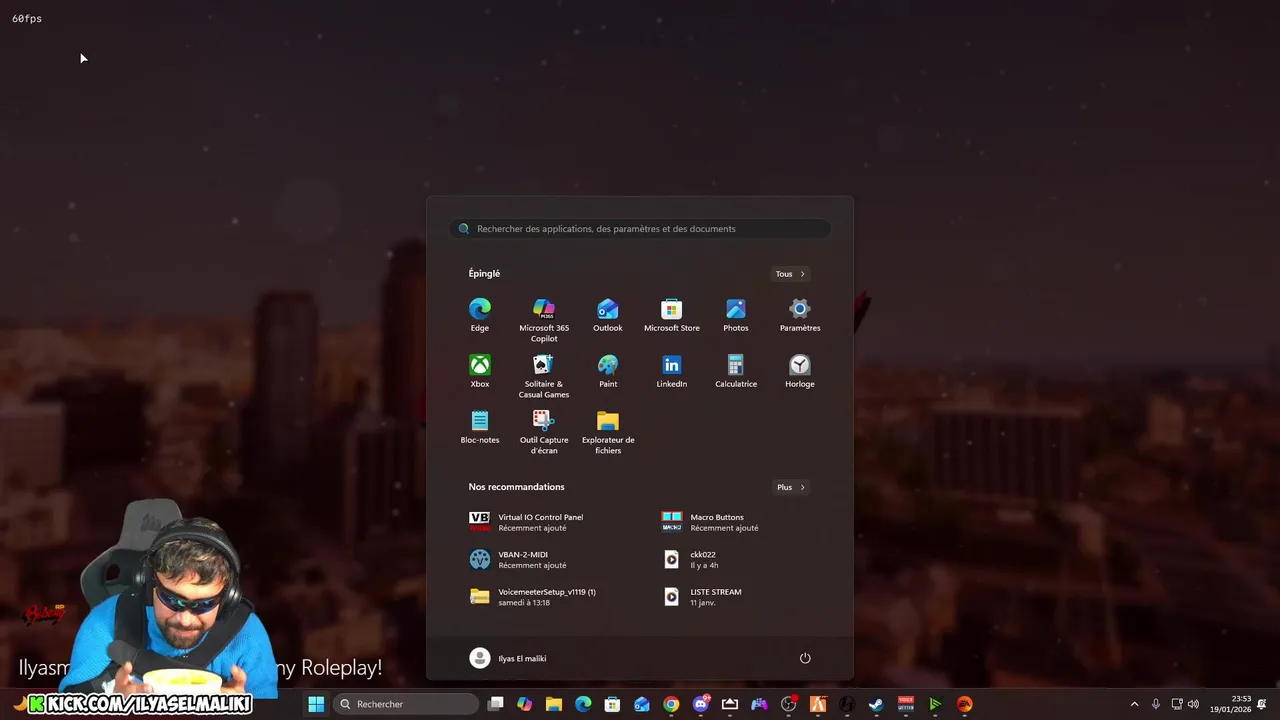Show all apps with Tous button
Viewport: 1280px width, 720px height.
pyautogui.click(x=790, y=274)
